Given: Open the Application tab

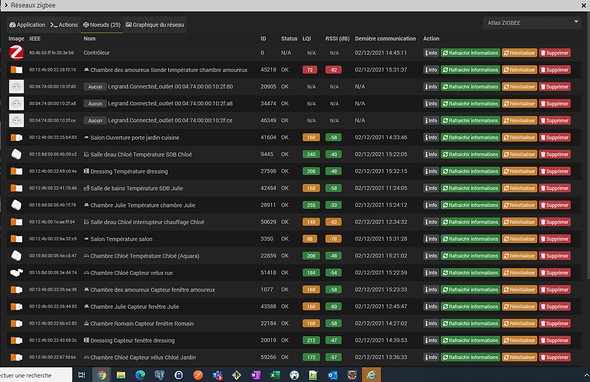Looking at the screenshot, I should pyautogui.click(x=27, y=25).
